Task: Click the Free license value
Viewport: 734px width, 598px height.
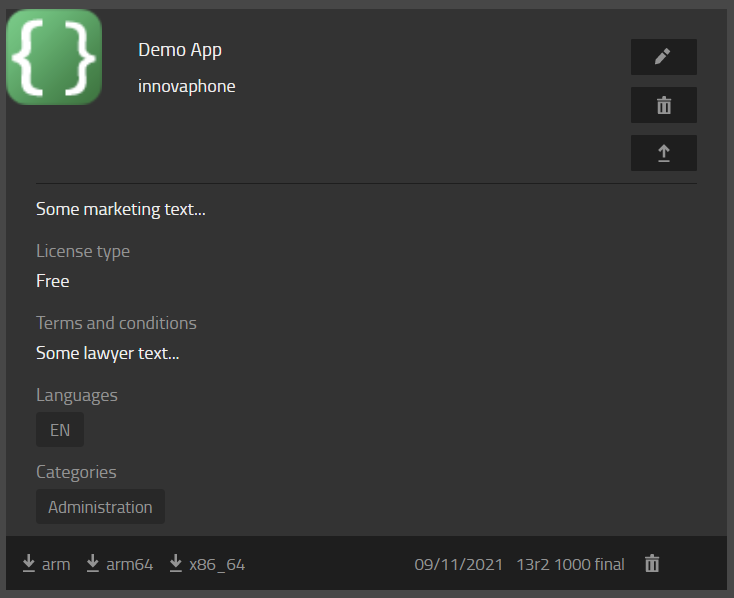Action: [53, 281]
